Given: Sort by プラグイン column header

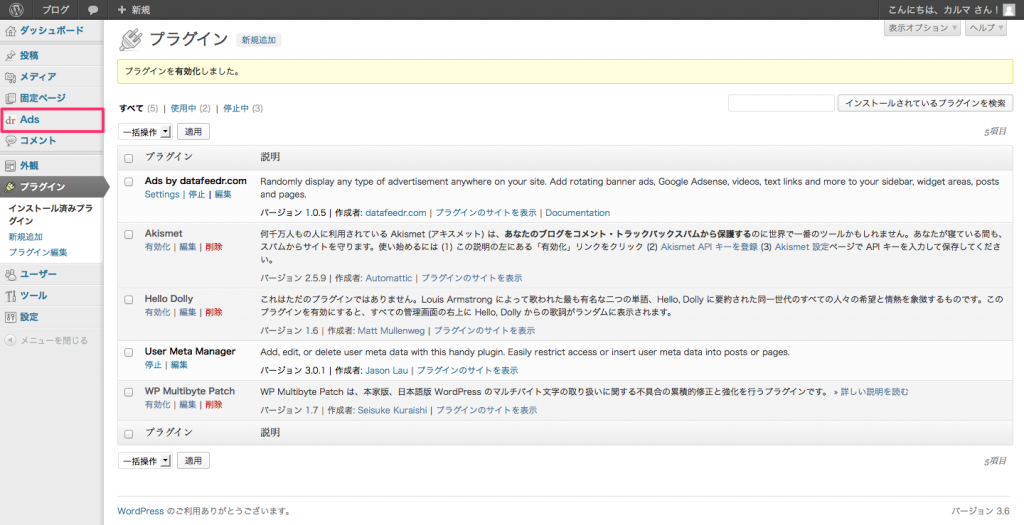Looking at the screenshot, I should point(168,157).
